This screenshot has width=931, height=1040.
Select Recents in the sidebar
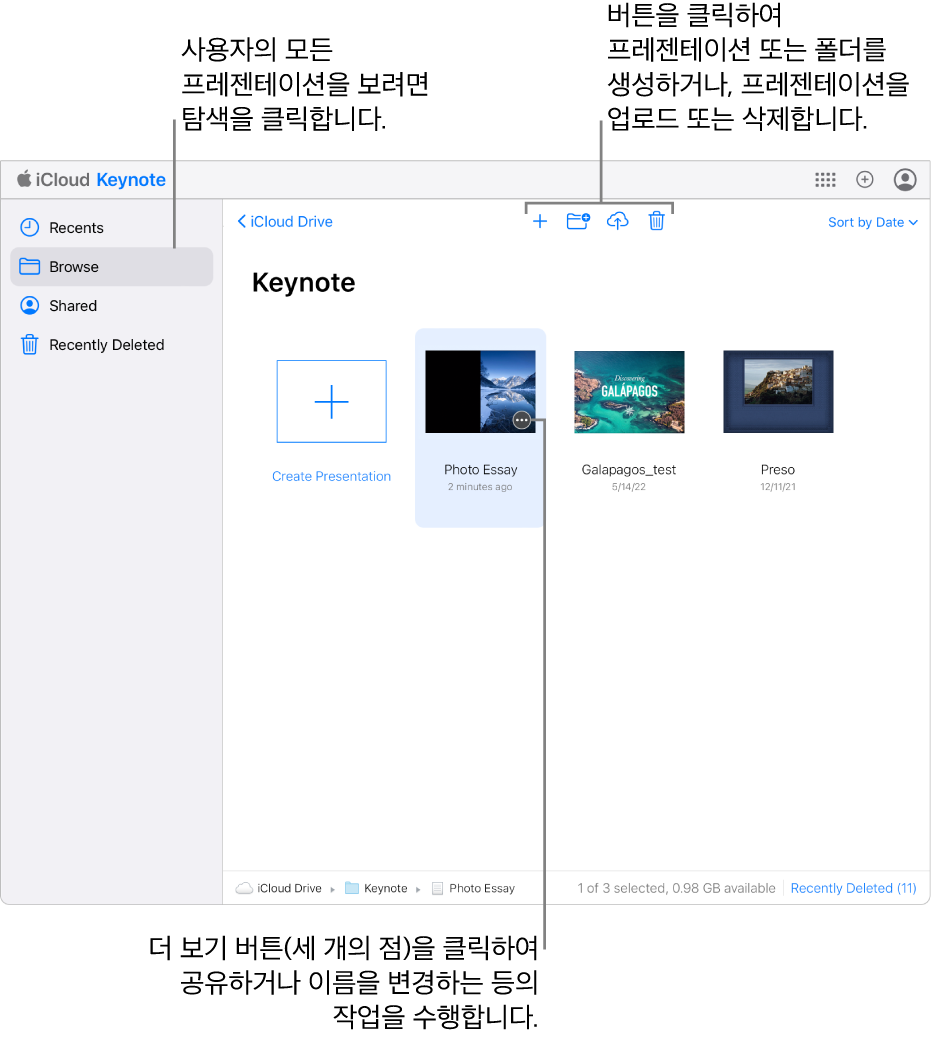pyautogui.click(x=111, y=228)
